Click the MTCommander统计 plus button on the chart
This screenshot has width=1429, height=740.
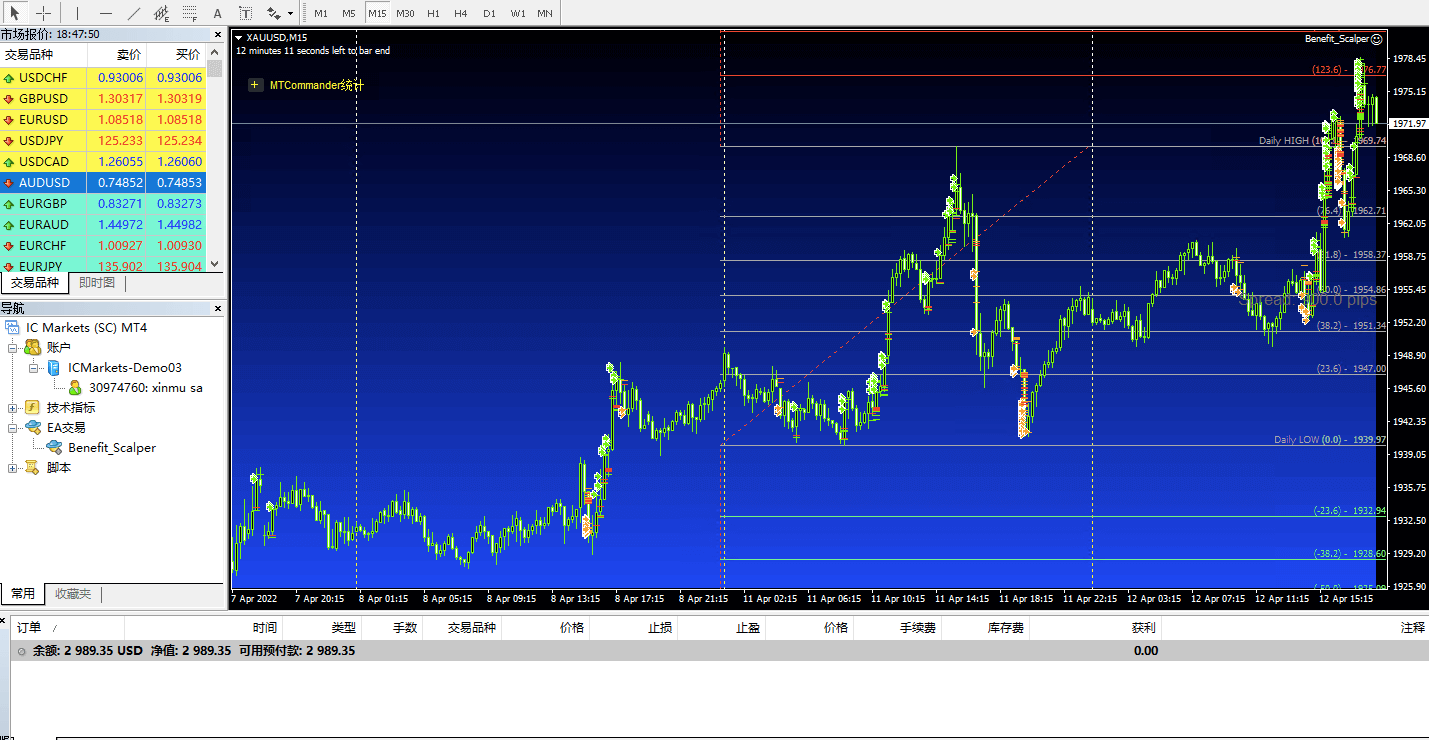(x=255, y=85)
